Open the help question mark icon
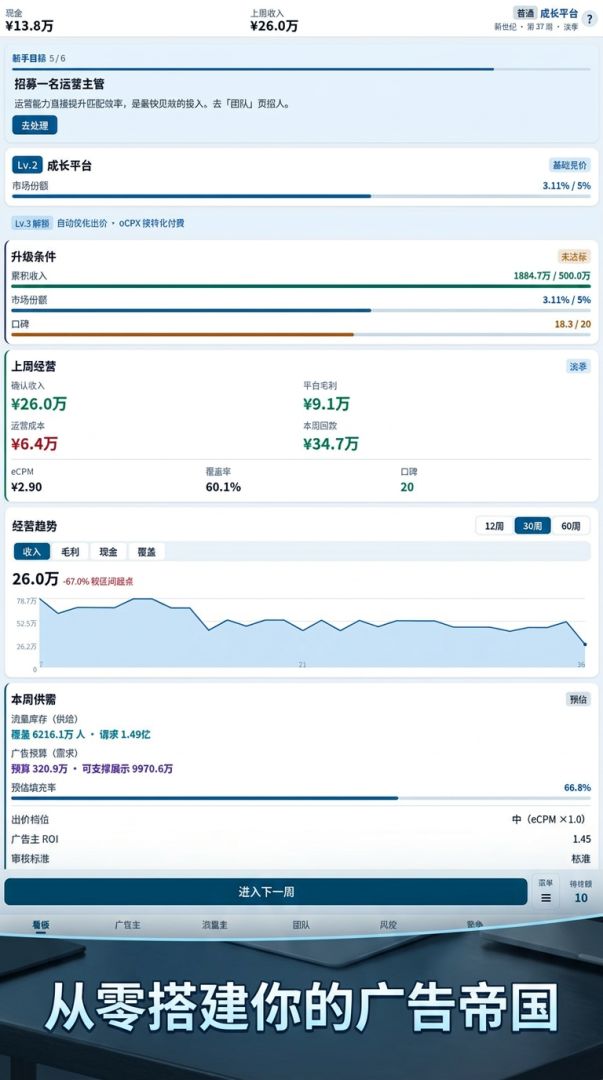 589,19
